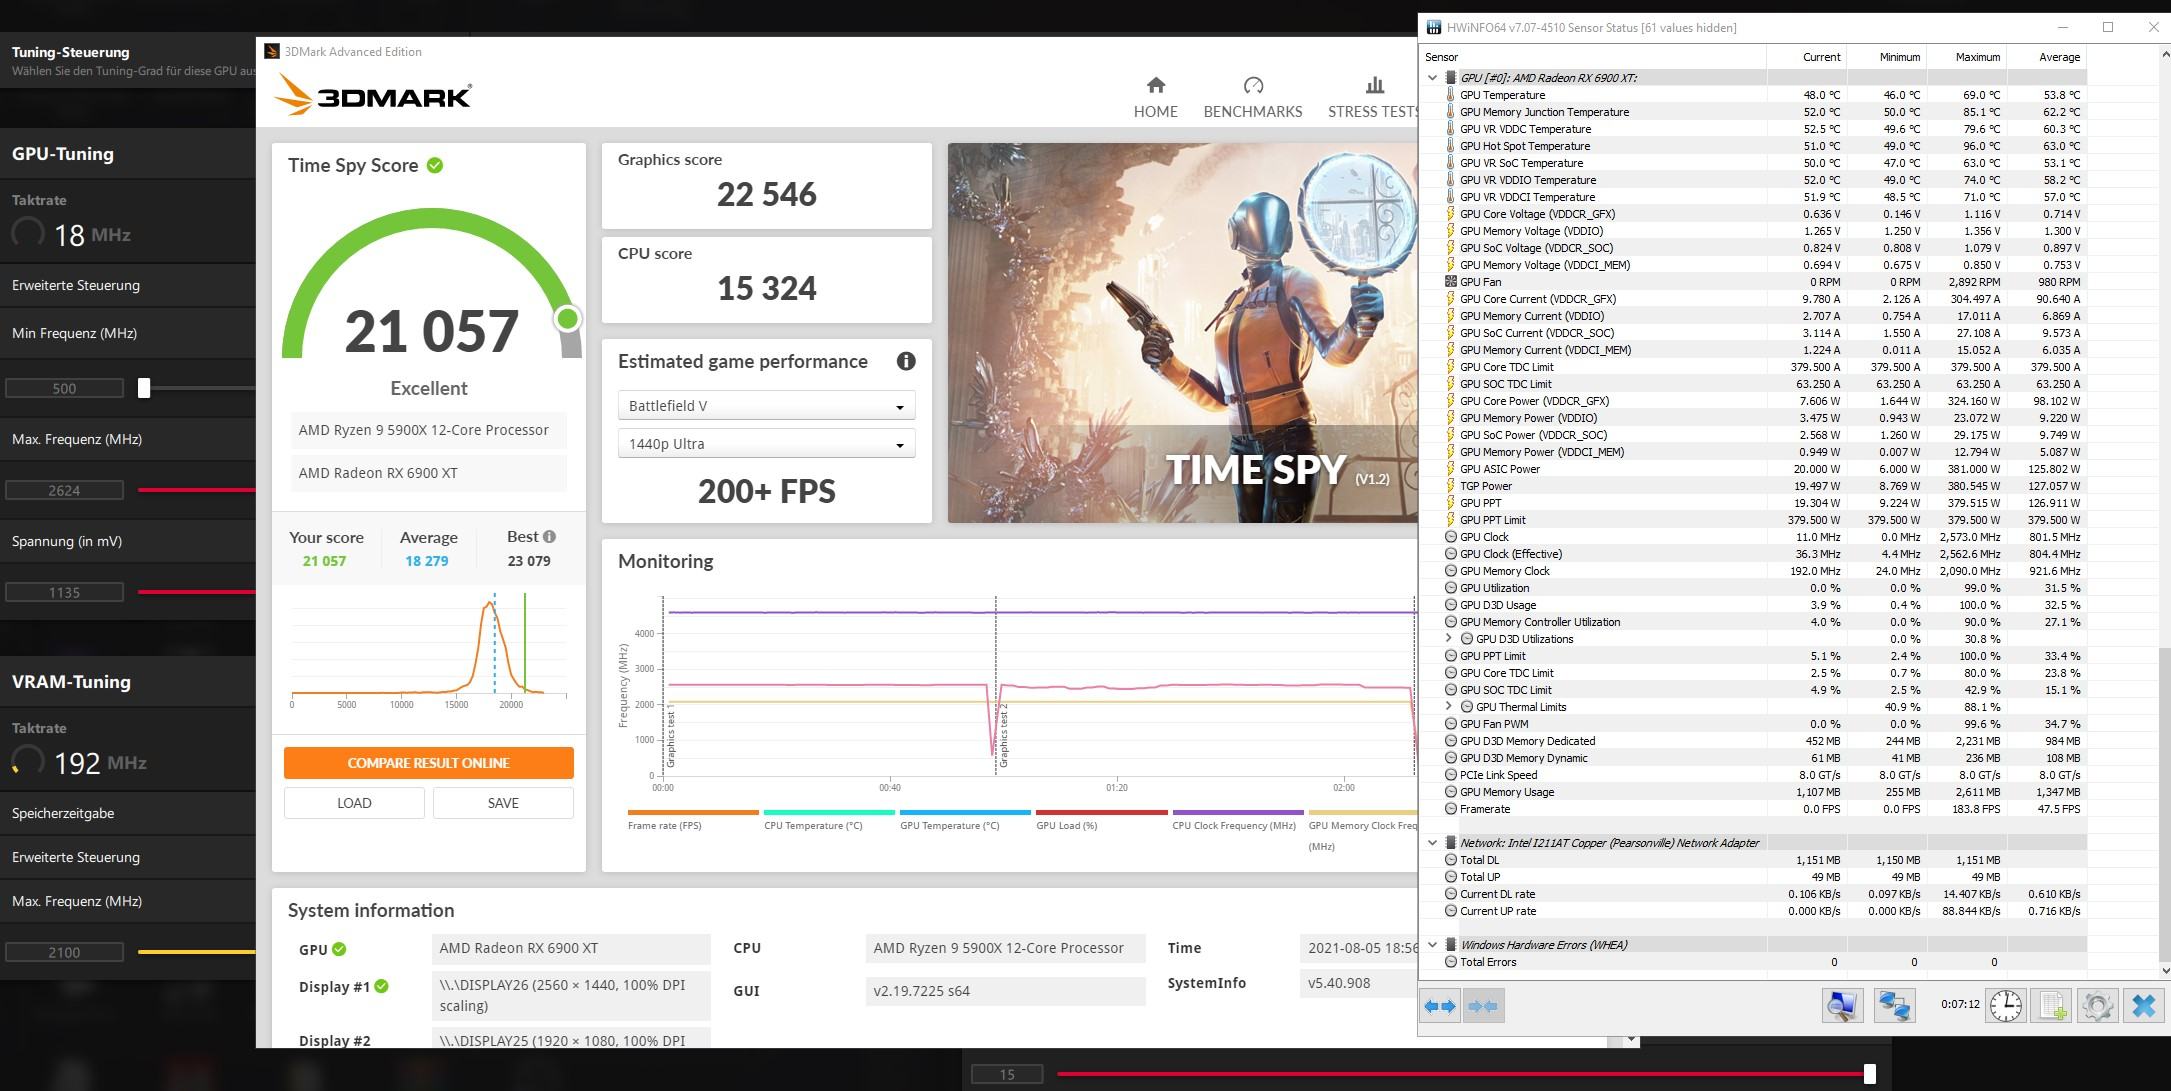Viewport: 2171px width, 1091px height.
Task: Reset sensor timer with clock icon
Action: (2005, 1006)
